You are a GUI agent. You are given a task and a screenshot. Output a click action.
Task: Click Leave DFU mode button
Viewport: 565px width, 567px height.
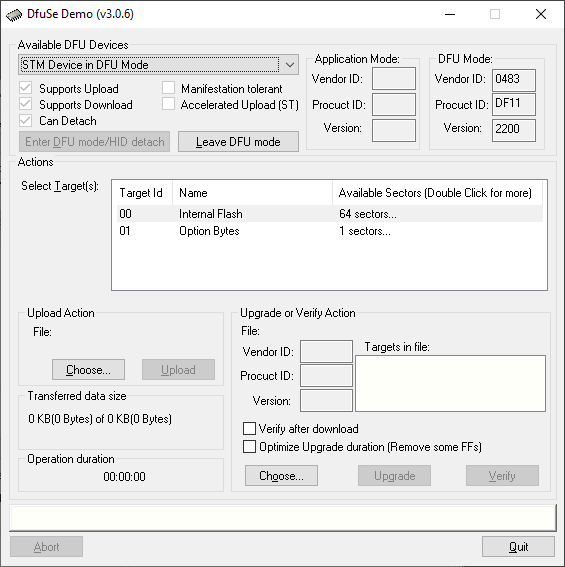(x=238, y=142)
